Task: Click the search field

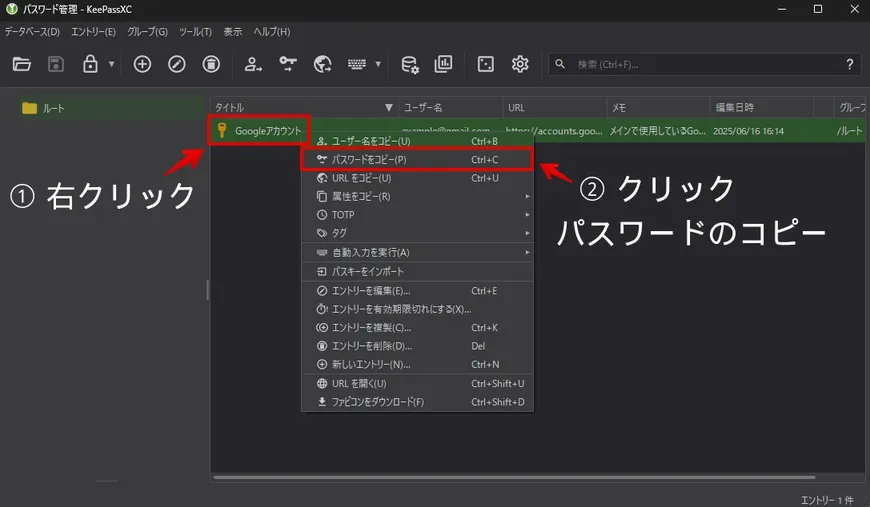Action: 705,64
